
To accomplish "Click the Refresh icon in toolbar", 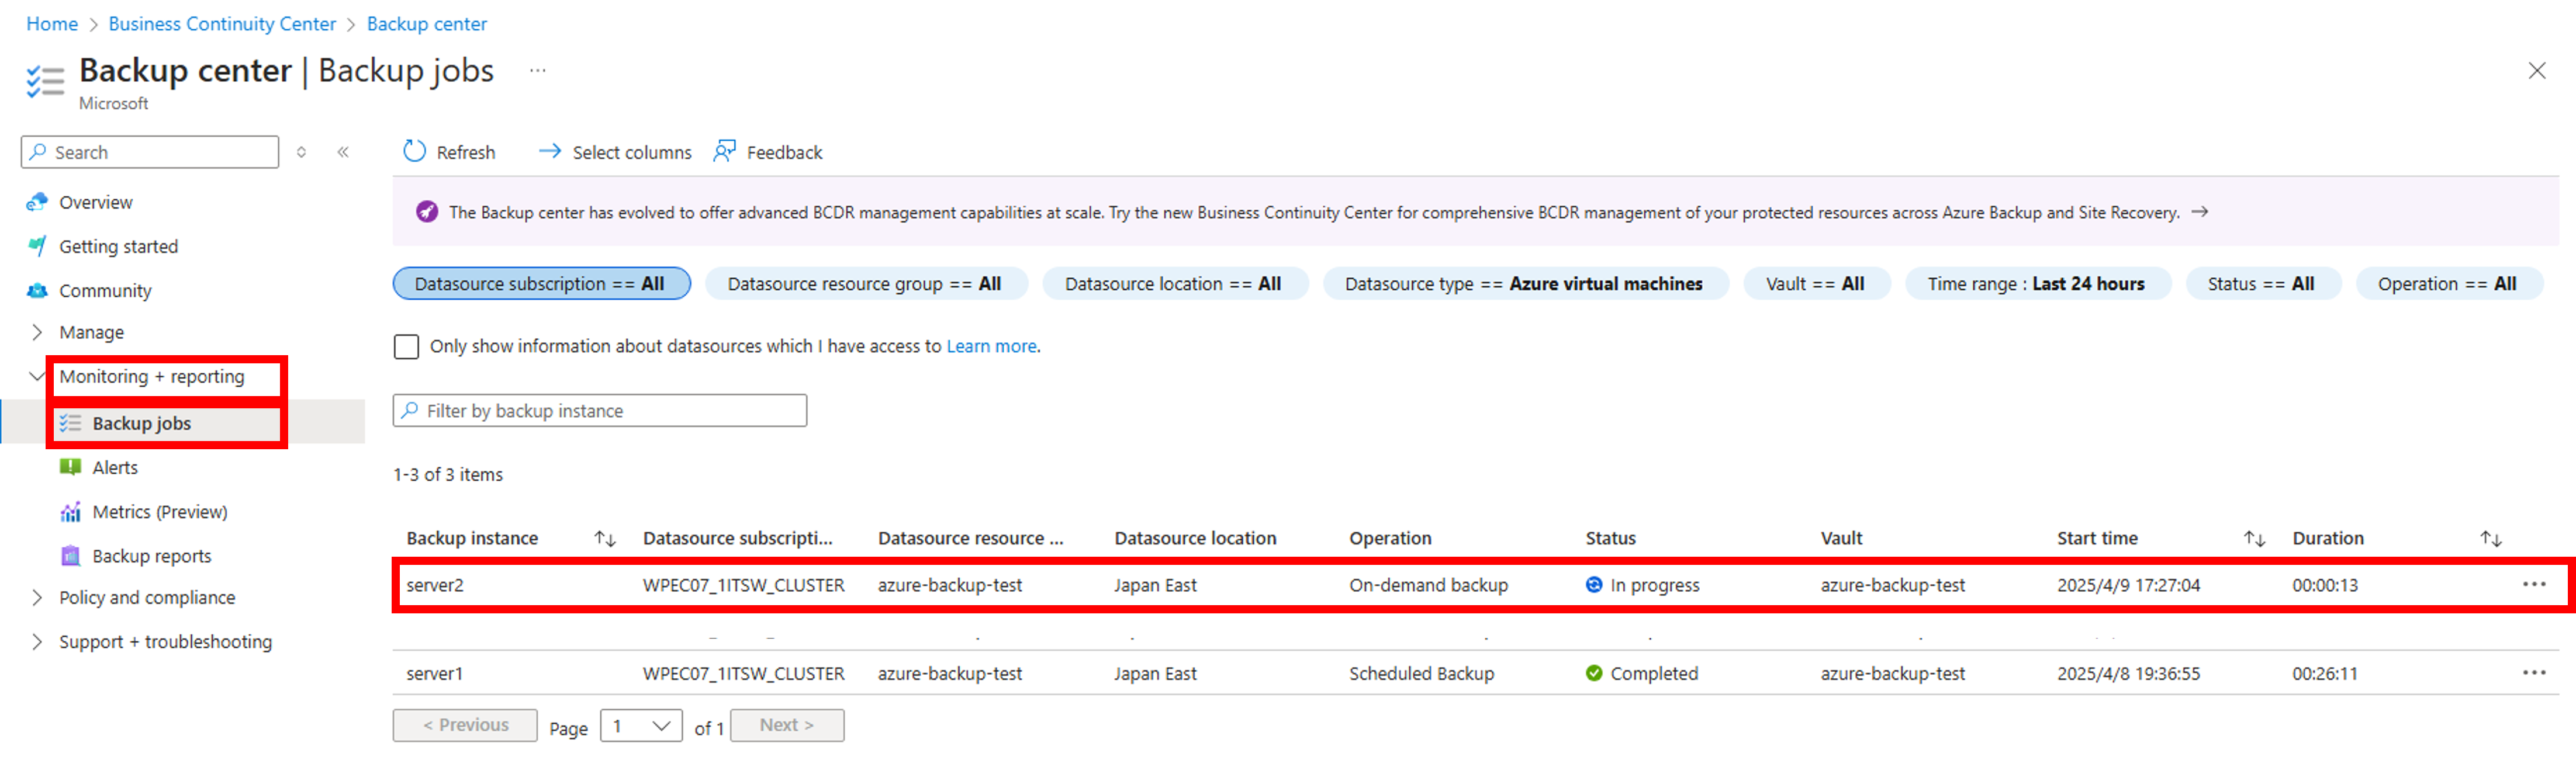I will coord(414,152).
